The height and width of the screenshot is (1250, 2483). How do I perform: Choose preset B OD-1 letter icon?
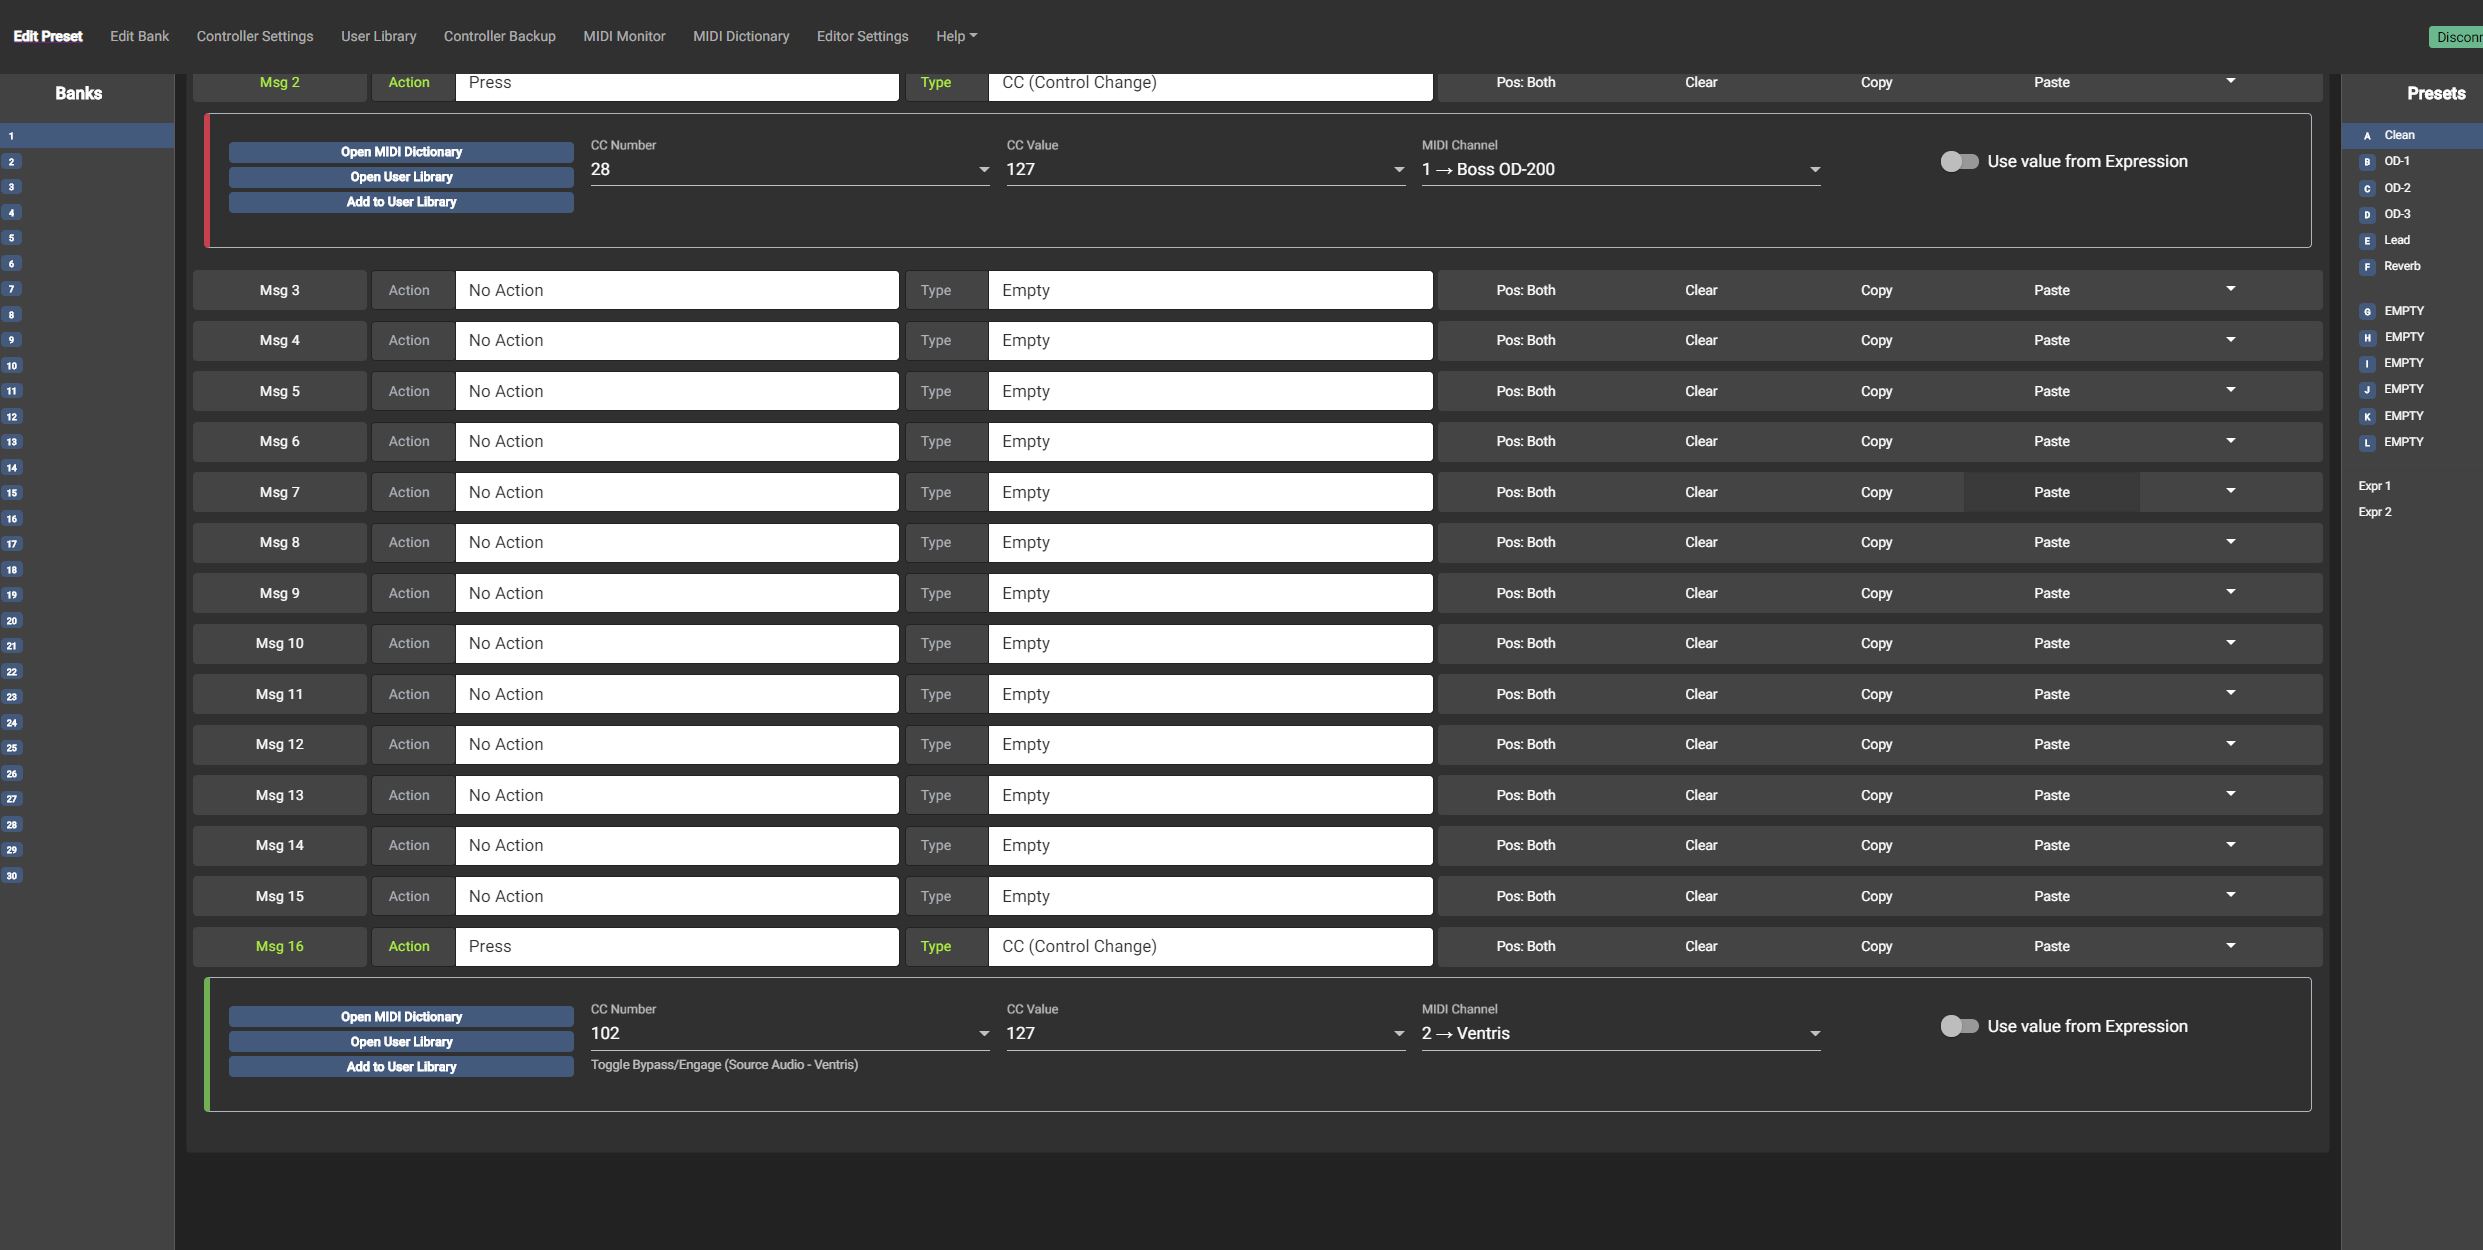pos(2367,162)
